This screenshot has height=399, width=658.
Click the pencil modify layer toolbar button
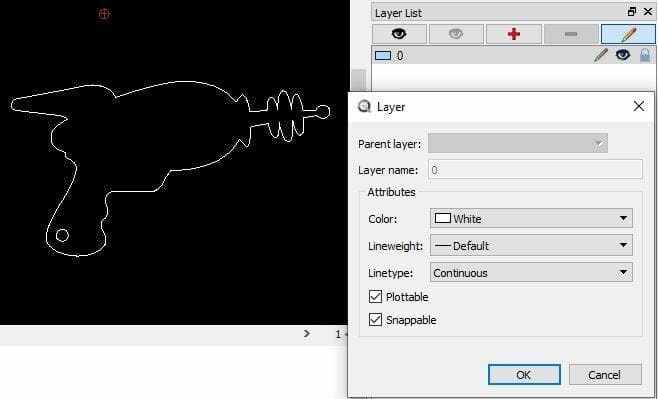click(628, 34)
